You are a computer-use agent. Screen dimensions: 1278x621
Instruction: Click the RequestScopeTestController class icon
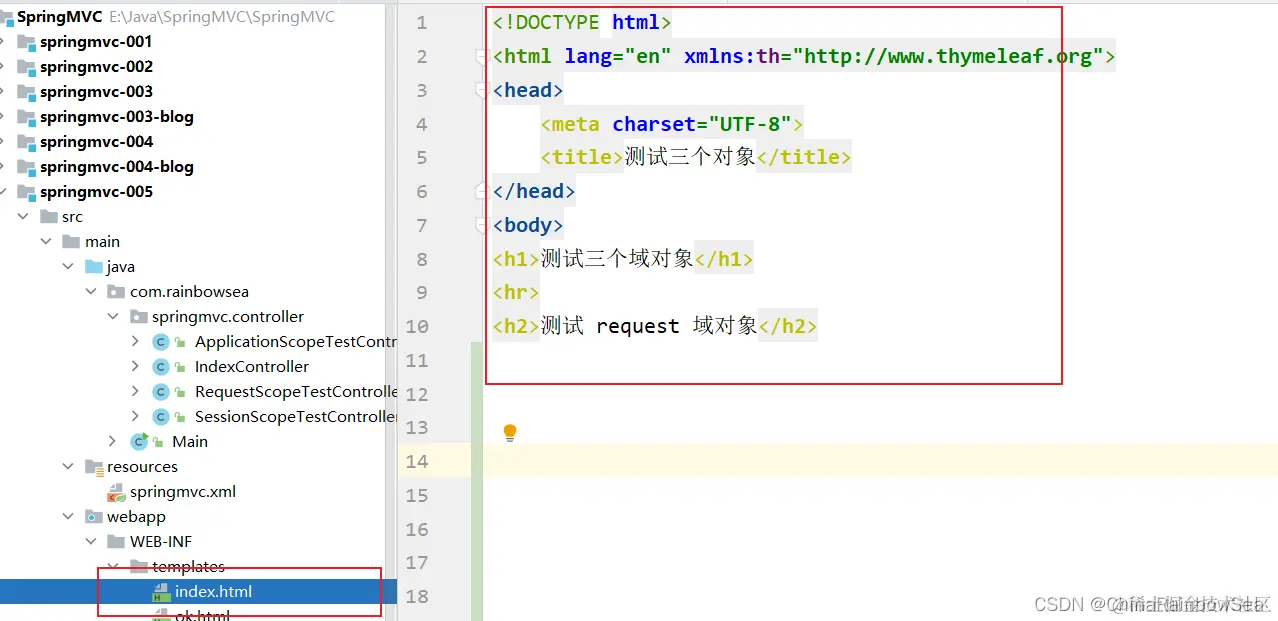[160, 392]
